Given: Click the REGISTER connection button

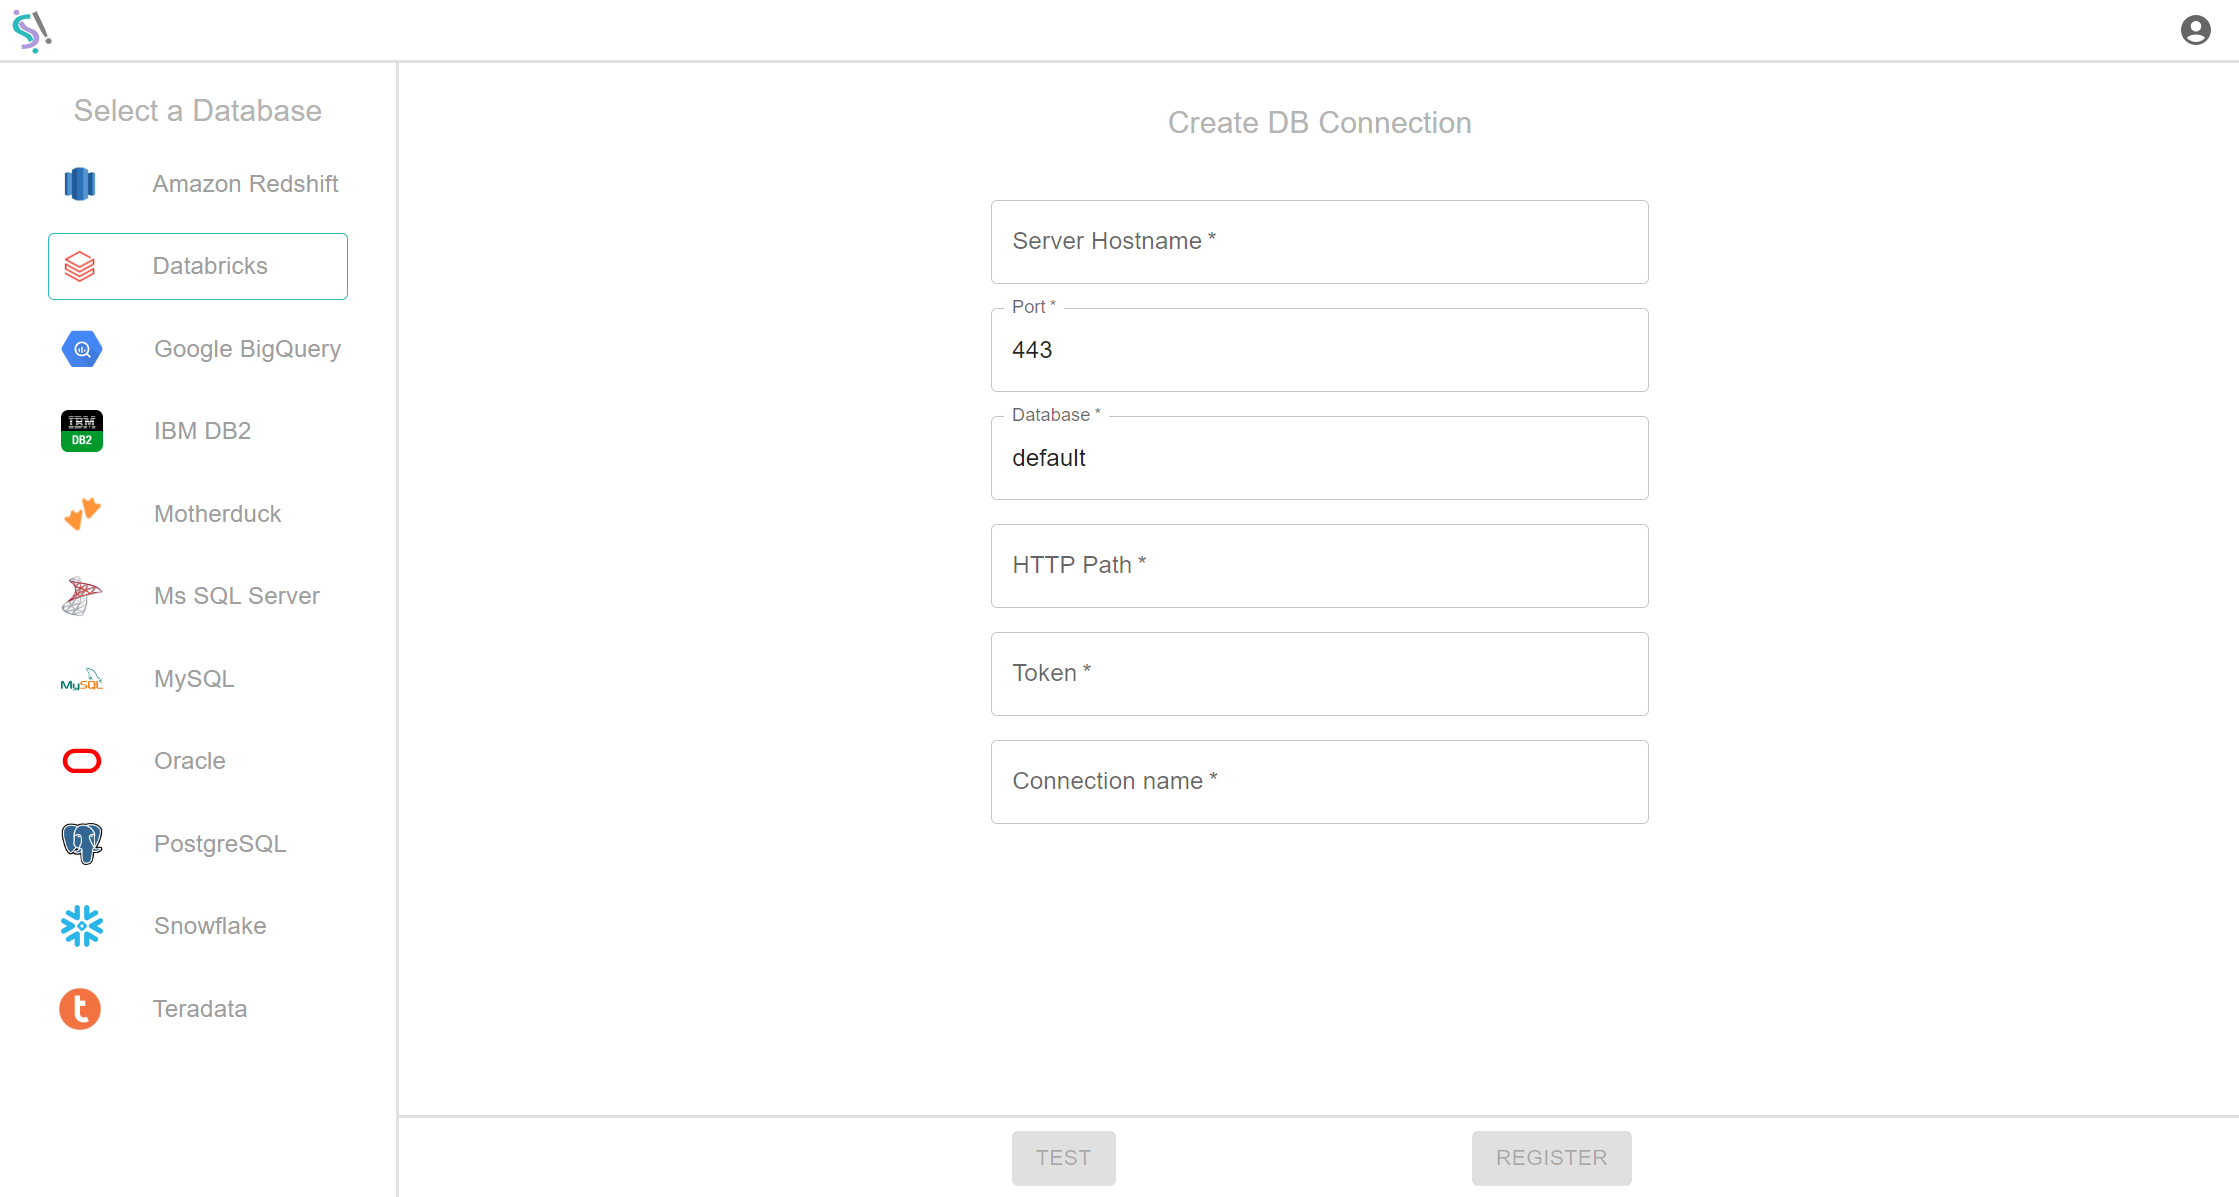Looking at the screenshot, I should pyautogui.click(x=1550, y=1157).
